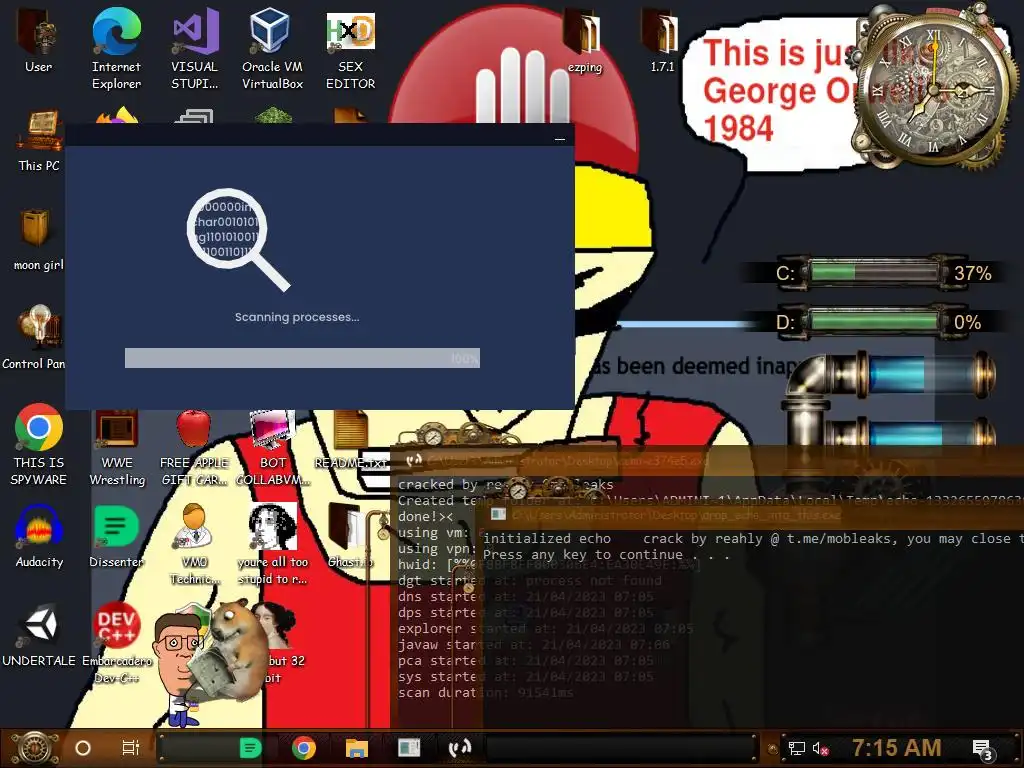Open the SEX EDITOR HxD icon
1024x768 pixels.
tap(351, 47)
